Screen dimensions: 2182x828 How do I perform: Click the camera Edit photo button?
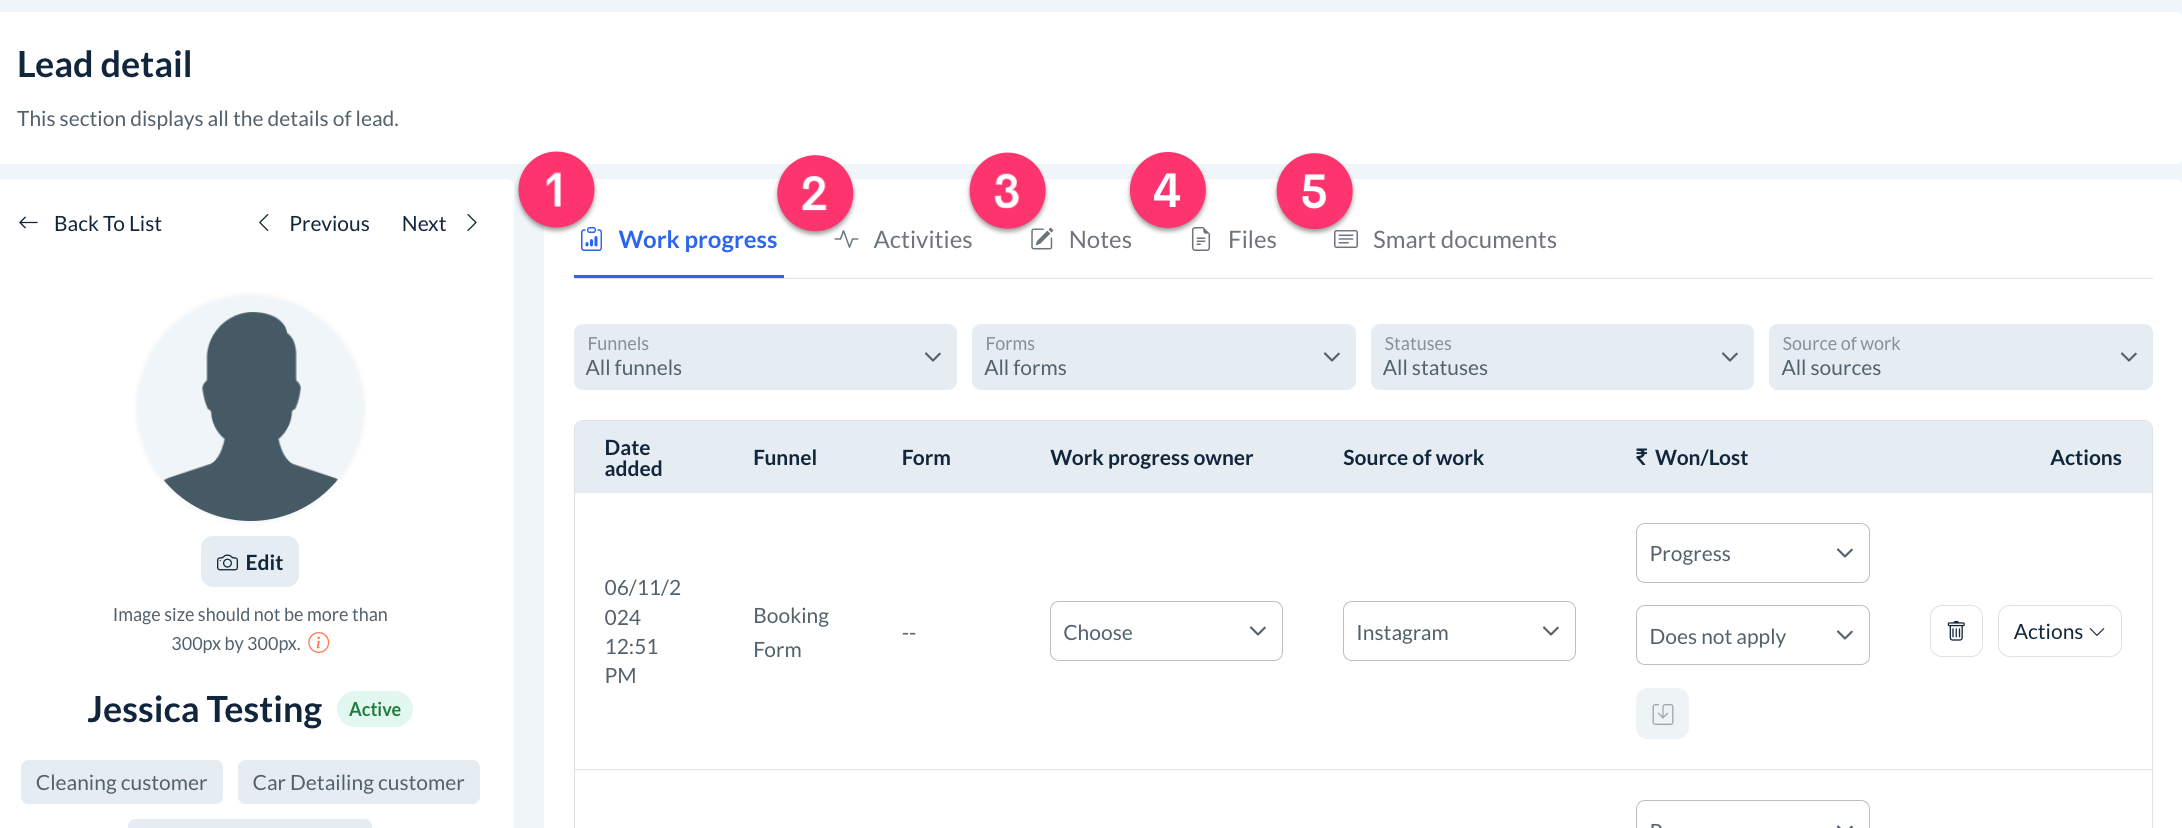click(250, 562)
